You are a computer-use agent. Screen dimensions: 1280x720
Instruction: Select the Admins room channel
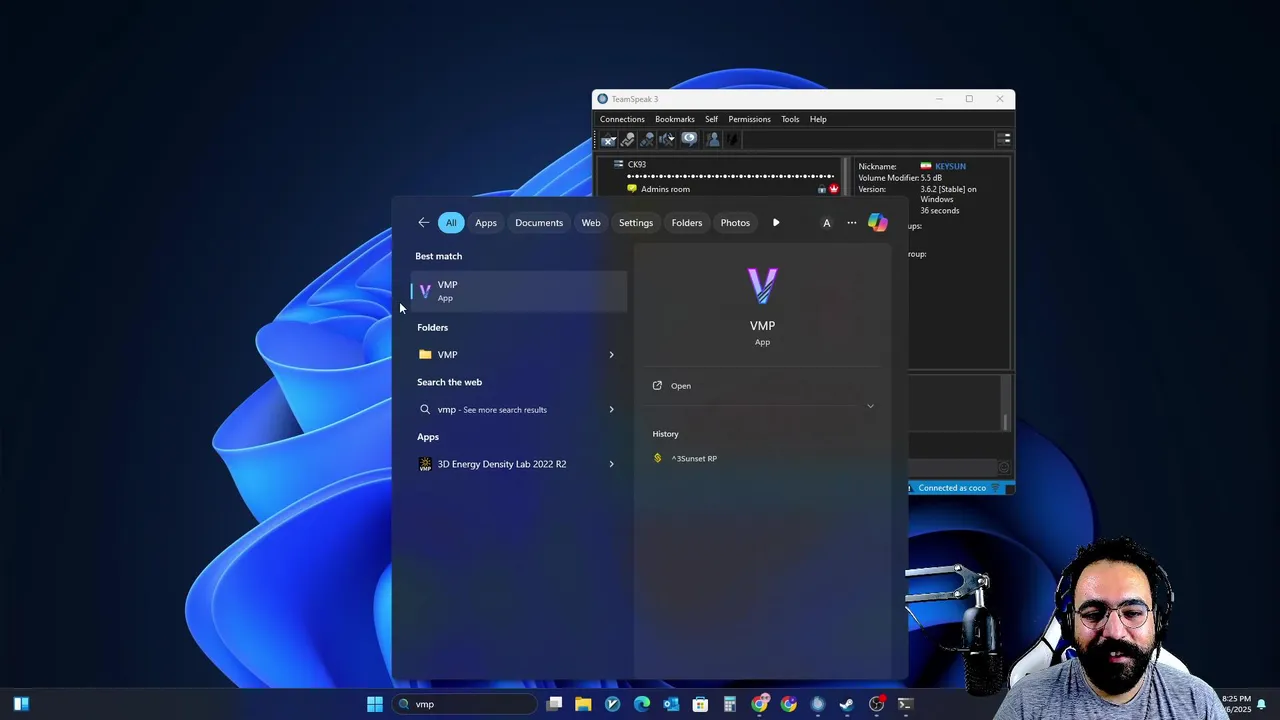[665, 189]
